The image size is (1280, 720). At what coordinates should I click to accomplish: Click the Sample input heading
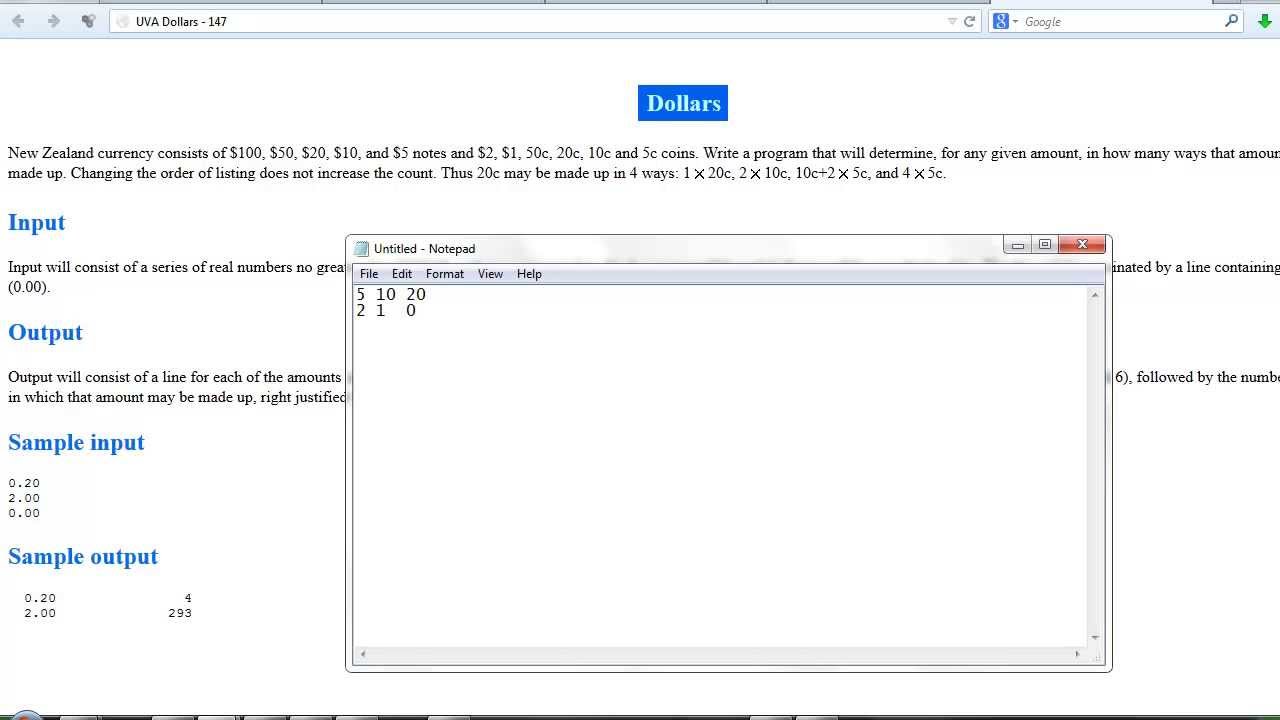(76, 442)
